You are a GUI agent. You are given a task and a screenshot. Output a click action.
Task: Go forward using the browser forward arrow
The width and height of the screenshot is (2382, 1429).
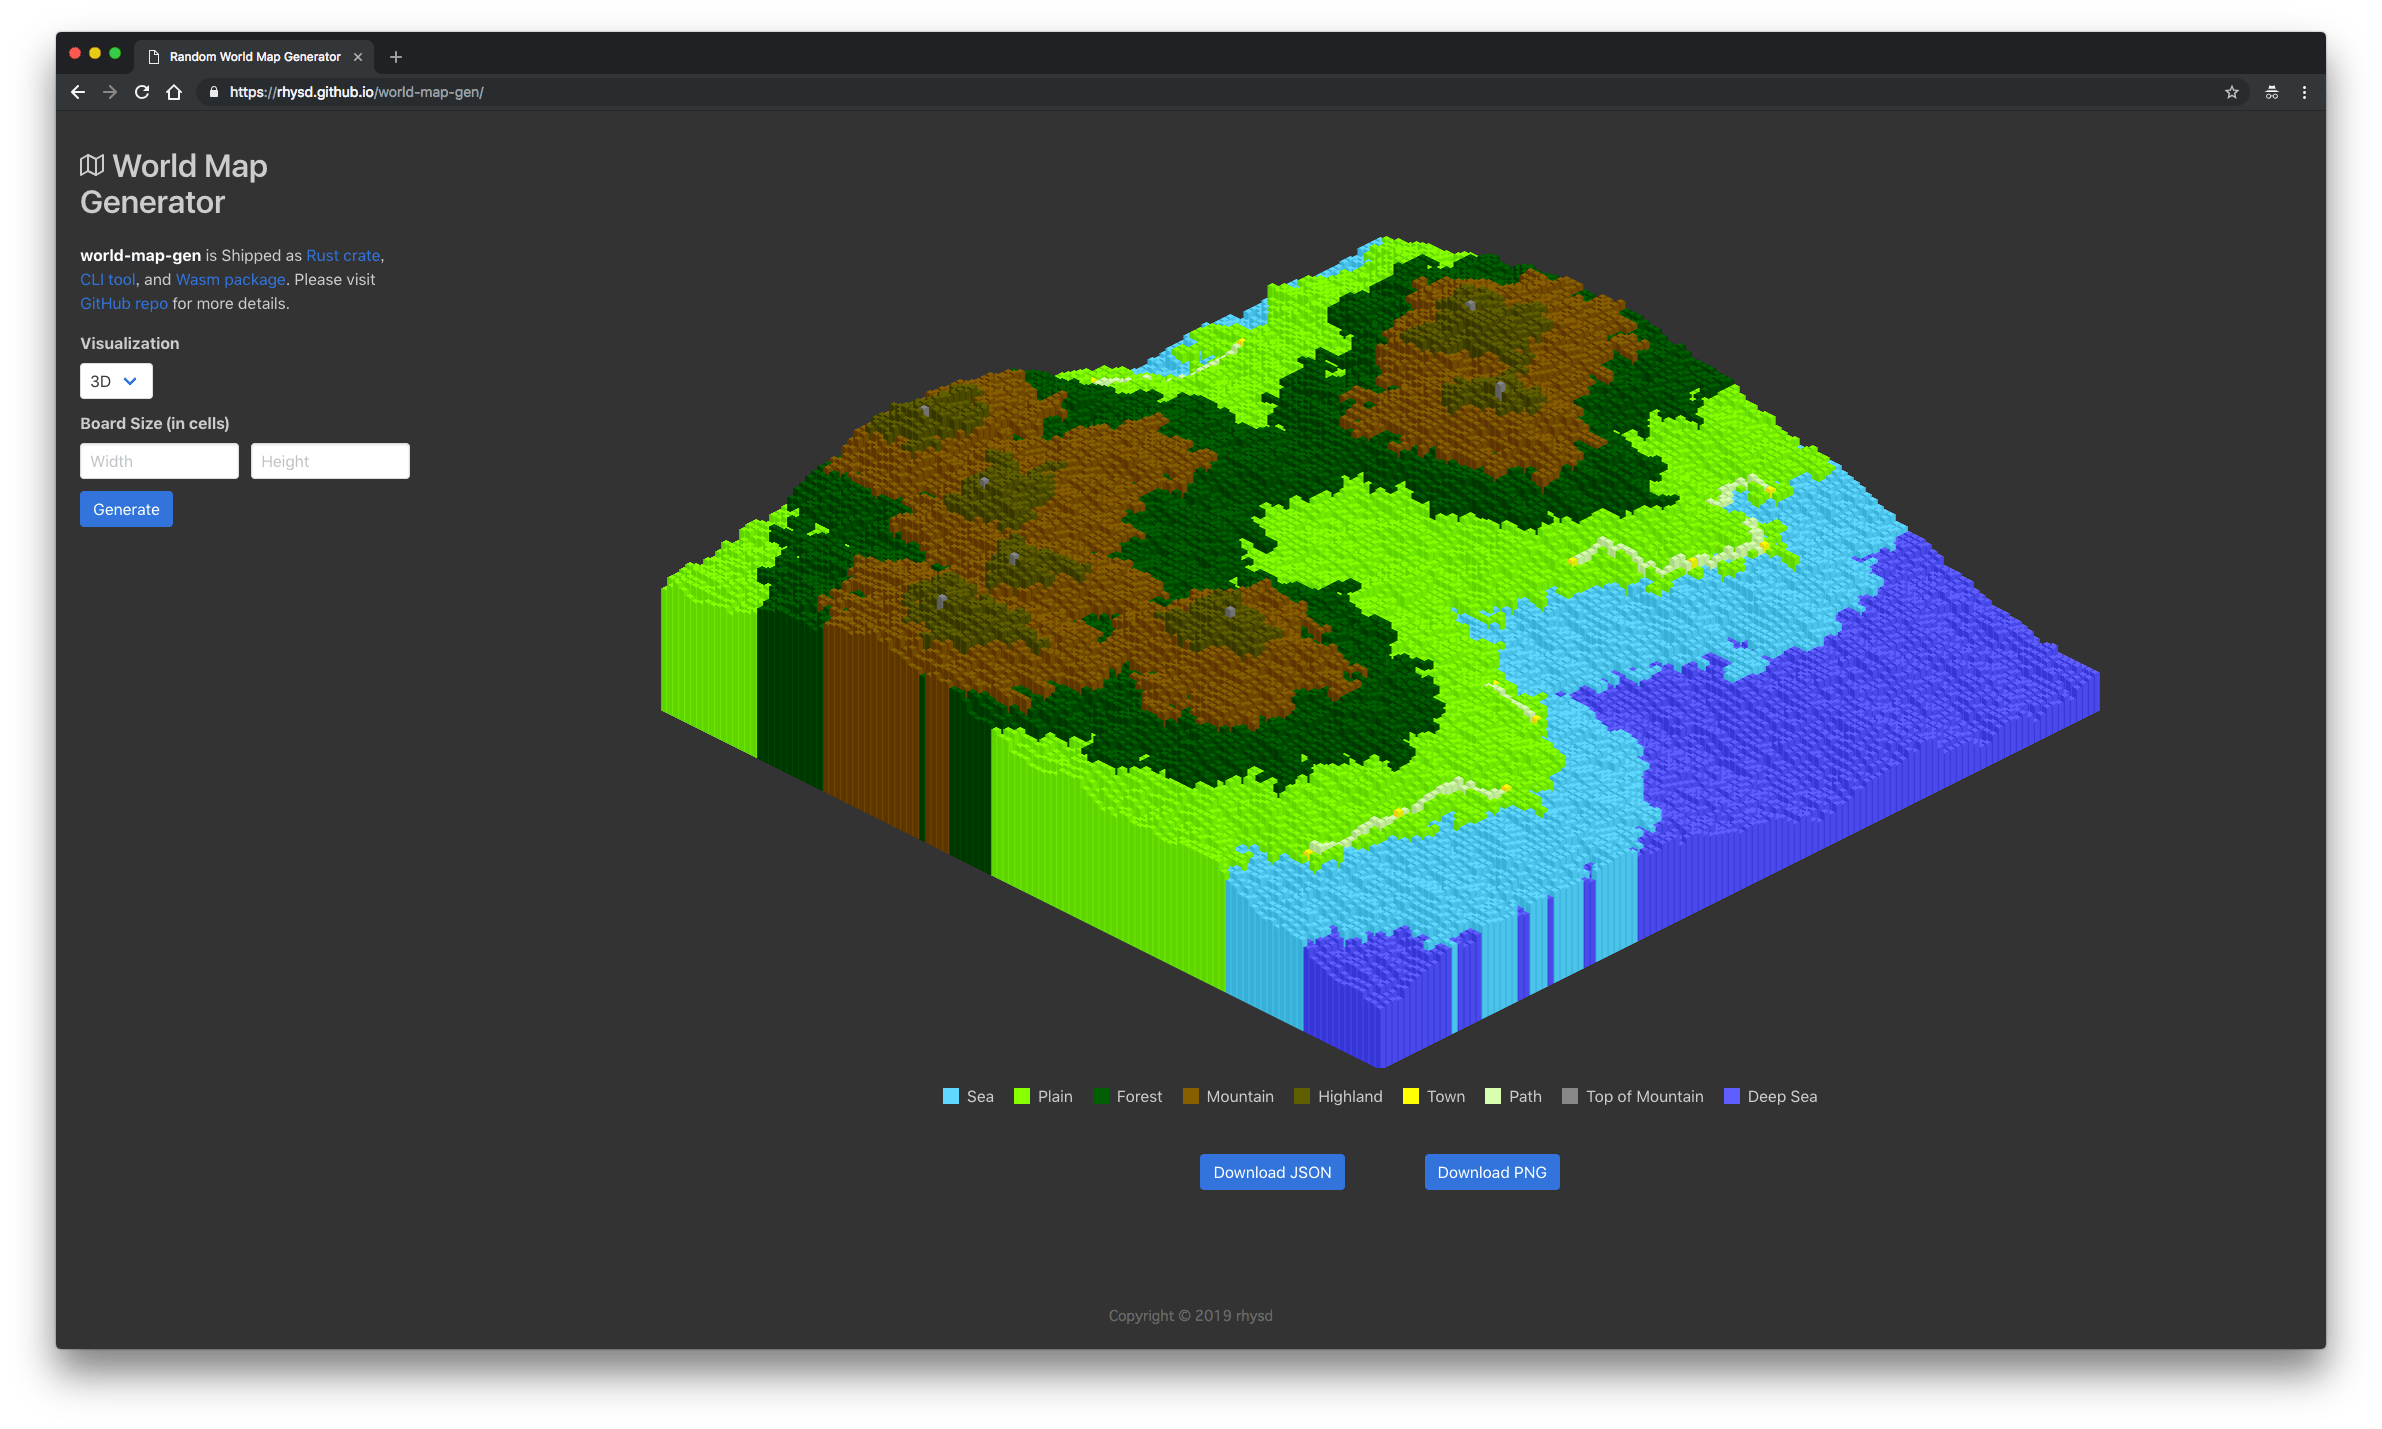(110, 92)
